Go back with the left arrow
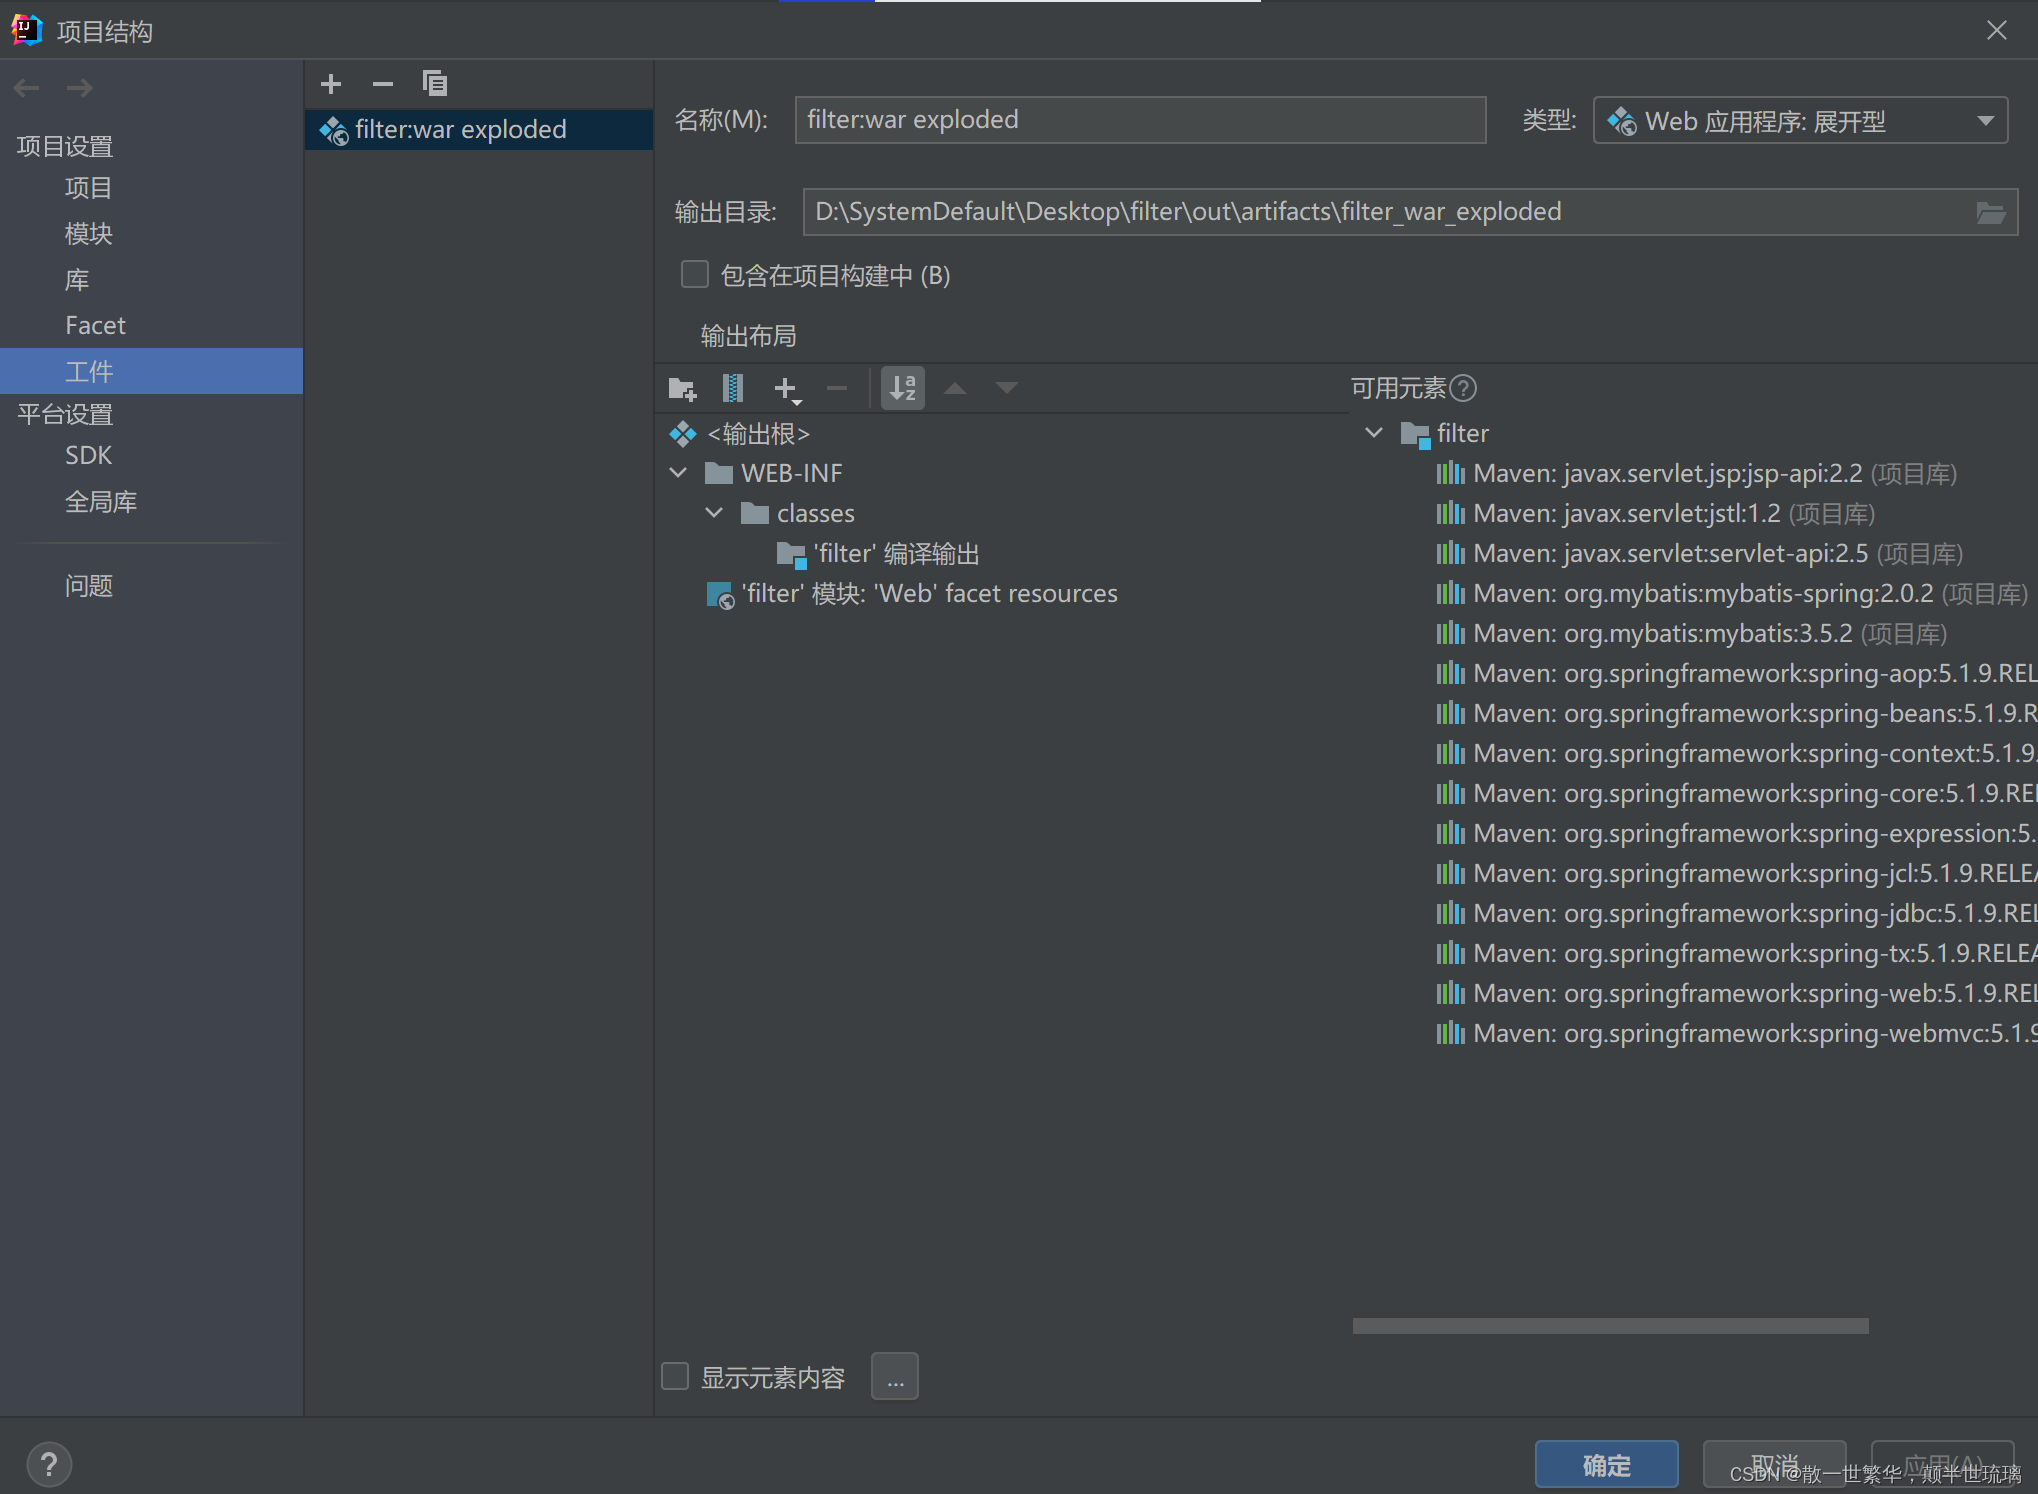 click(27, 88)
